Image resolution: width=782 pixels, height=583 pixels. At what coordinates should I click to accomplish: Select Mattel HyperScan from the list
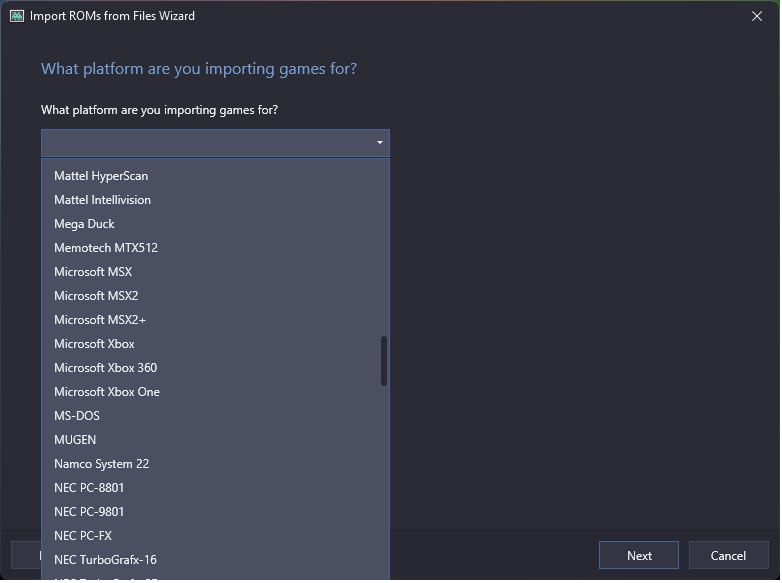215,176
